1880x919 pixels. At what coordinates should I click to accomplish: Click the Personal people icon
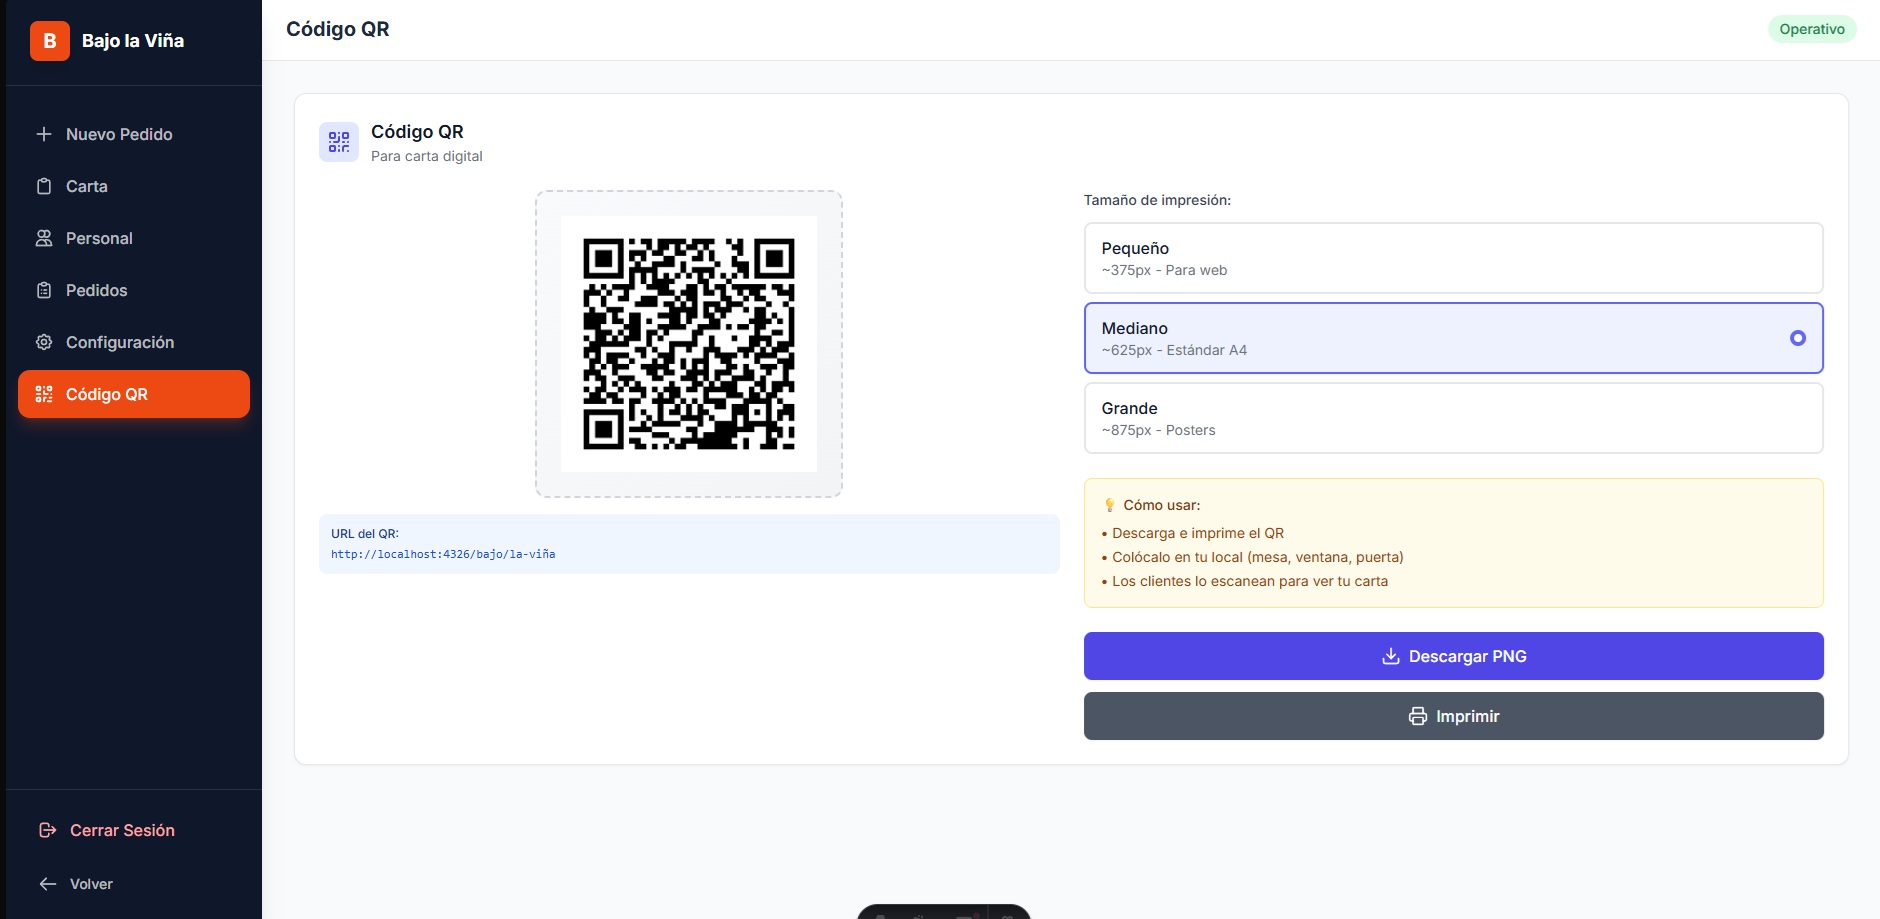pos(44,238)
